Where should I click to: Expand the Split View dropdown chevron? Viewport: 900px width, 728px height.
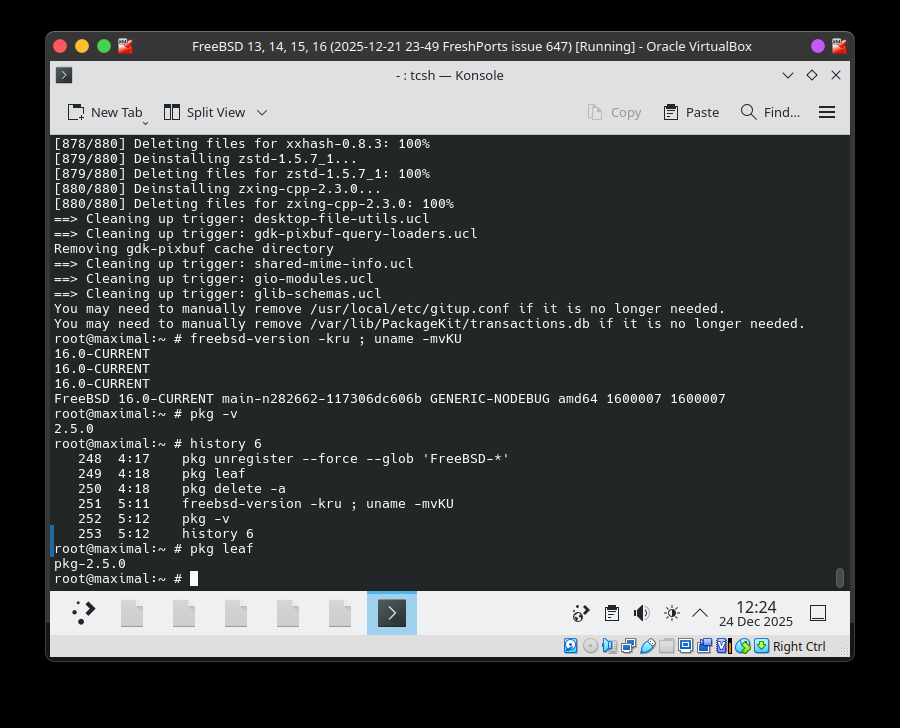pos(262,112)
